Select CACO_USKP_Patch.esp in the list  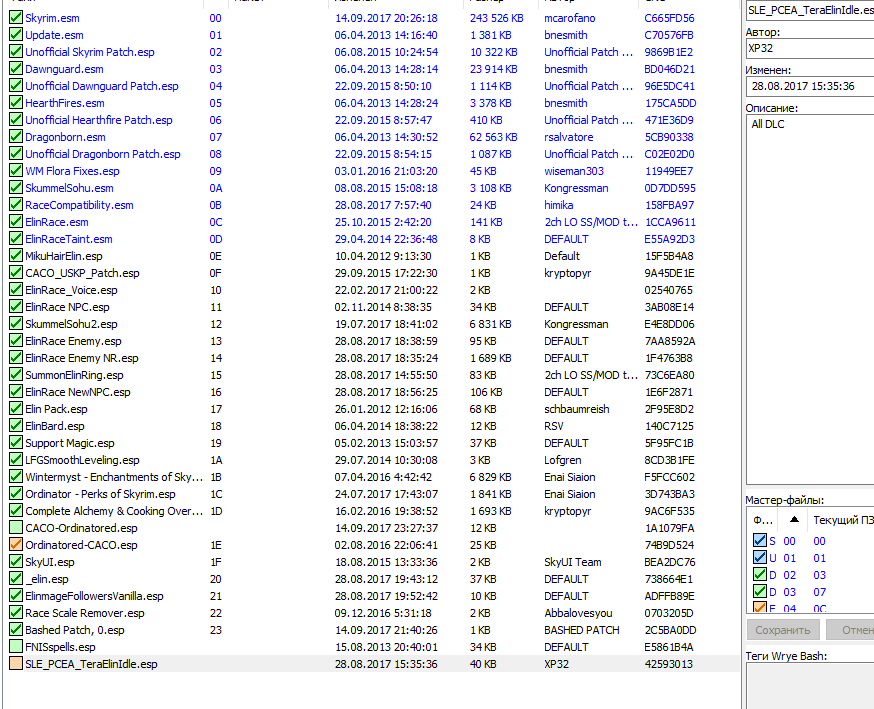[x=82, y=273]
